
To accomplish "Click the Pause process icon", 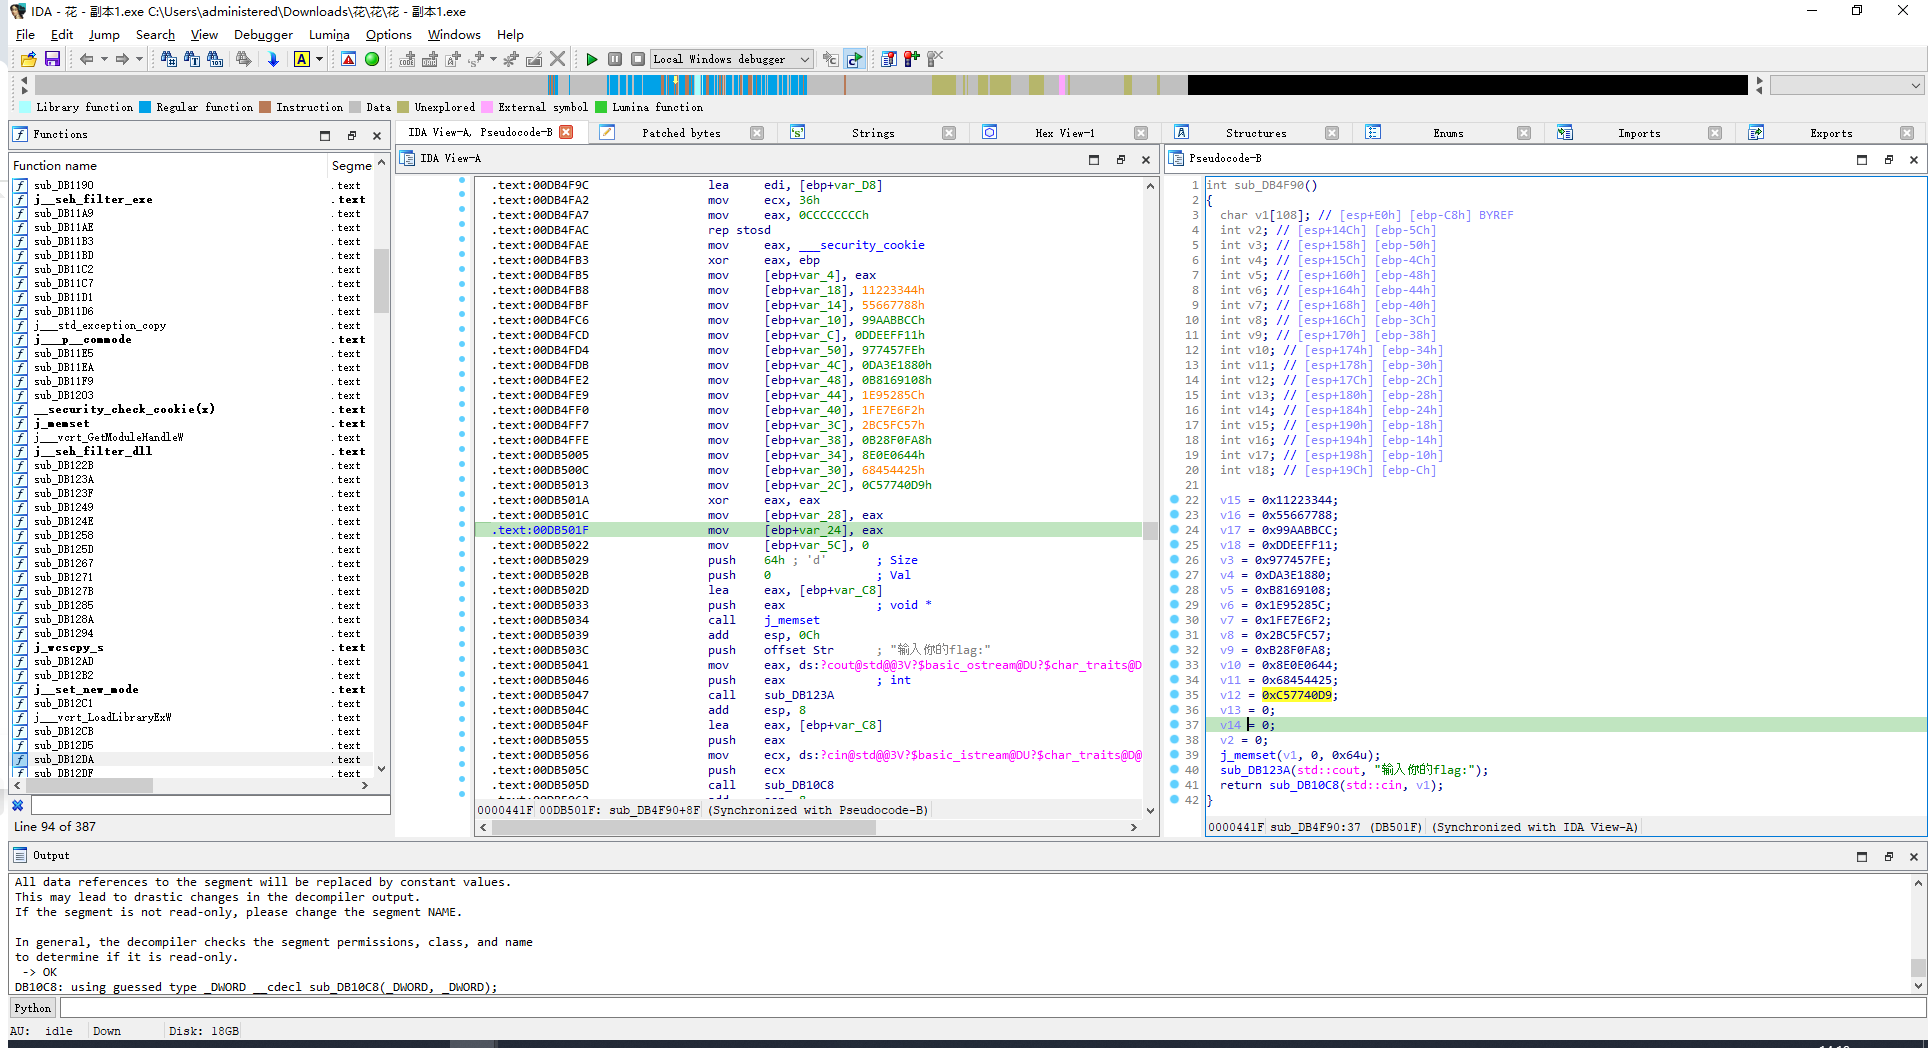I will coord(615,59).
